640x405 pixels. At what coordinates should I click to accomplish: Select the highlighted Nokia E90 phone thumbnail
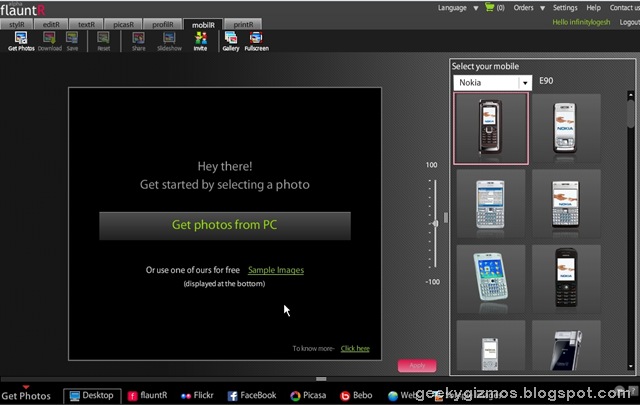coord(491,128)
